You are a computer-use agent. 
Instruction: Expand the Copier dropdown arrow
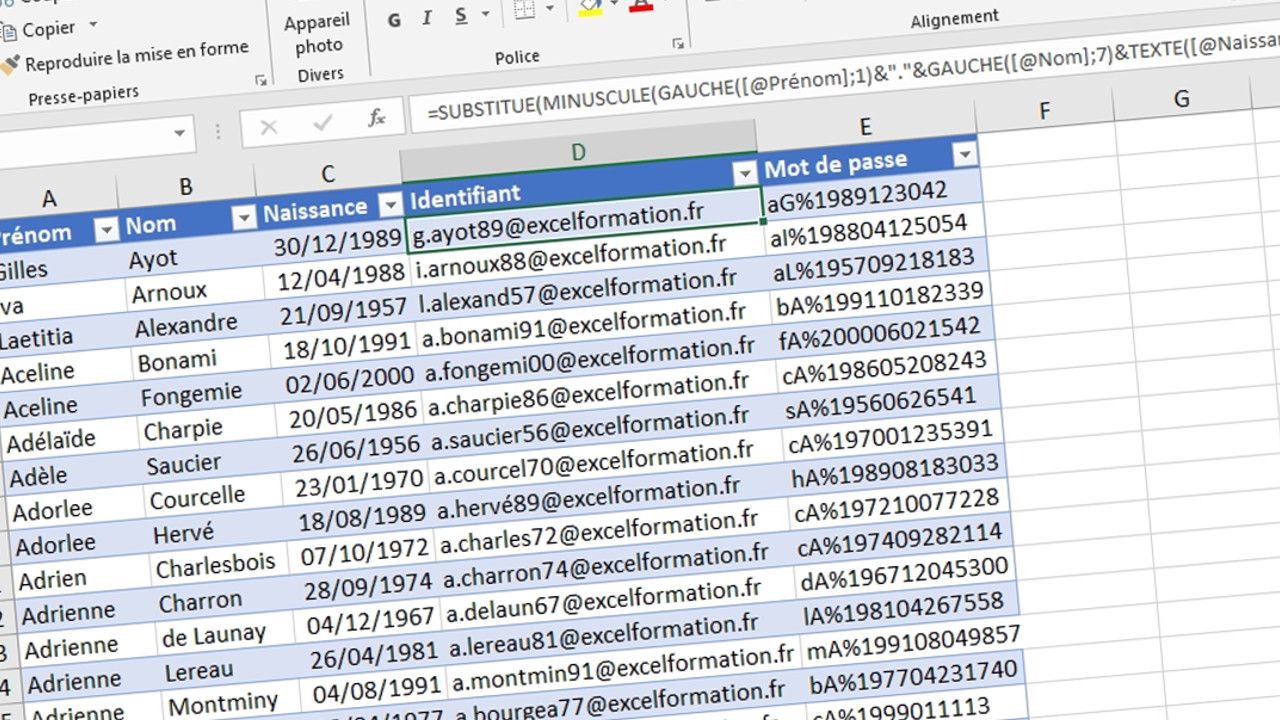93,24
